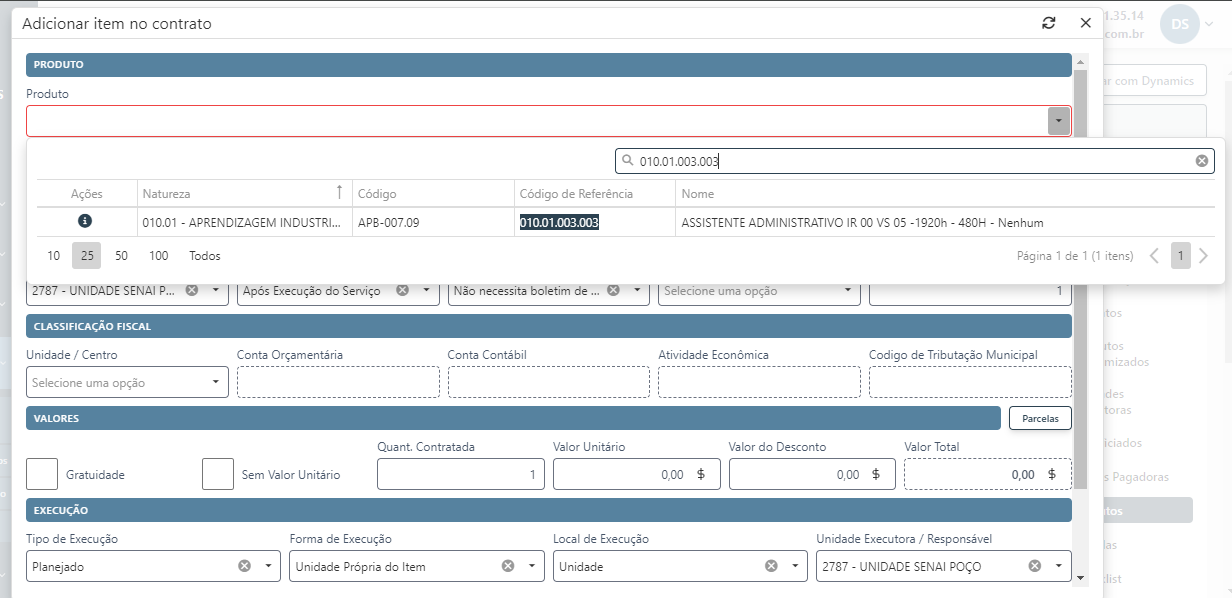This screenshot has height=598, width=1232.
Task: Select the ASSISTENTE ADMINISTRATIVO result row
Action: pyautogui.click(x=860, y=222)
